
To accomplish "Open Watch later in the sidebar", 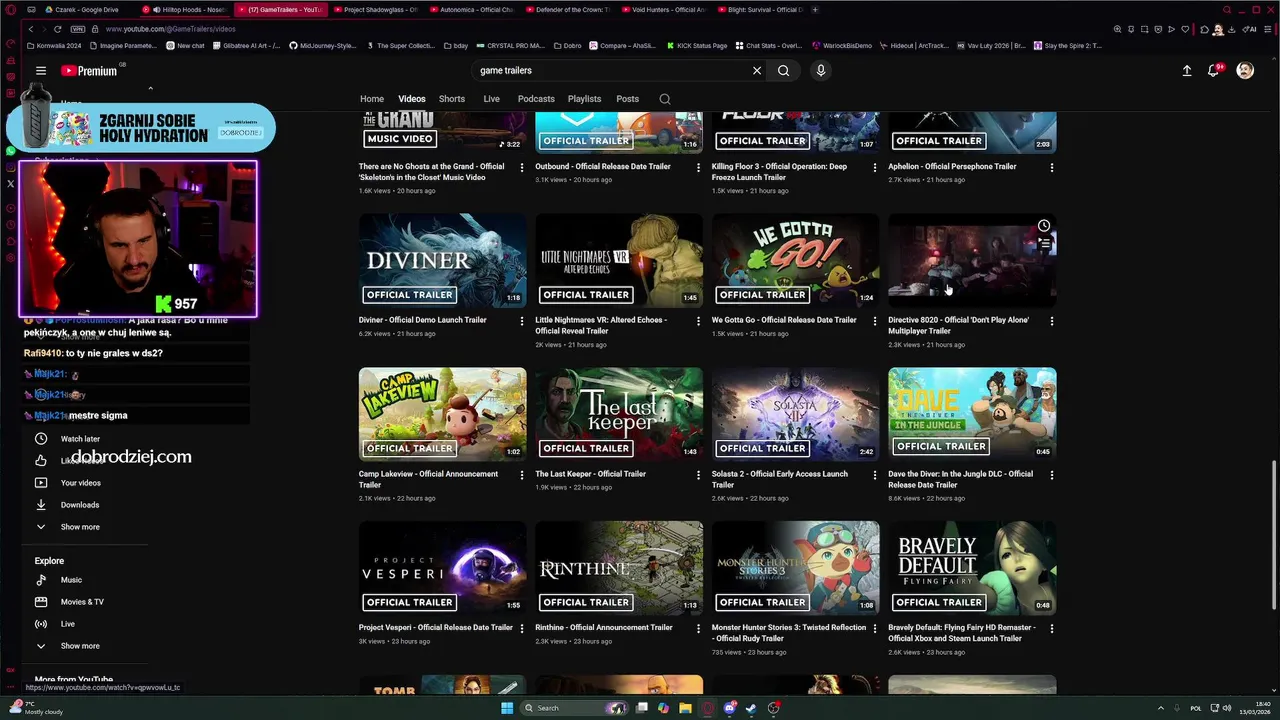I will tap(80, 439).
